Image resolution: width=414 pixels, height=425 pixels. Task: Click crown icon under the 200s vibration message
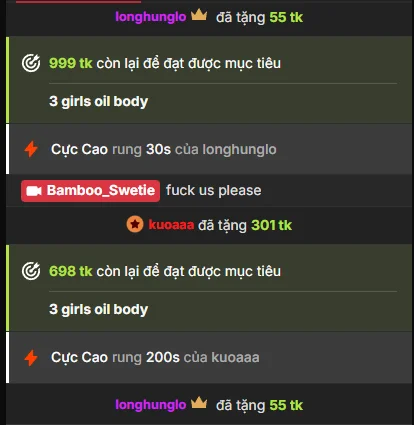tap(199, 403)
